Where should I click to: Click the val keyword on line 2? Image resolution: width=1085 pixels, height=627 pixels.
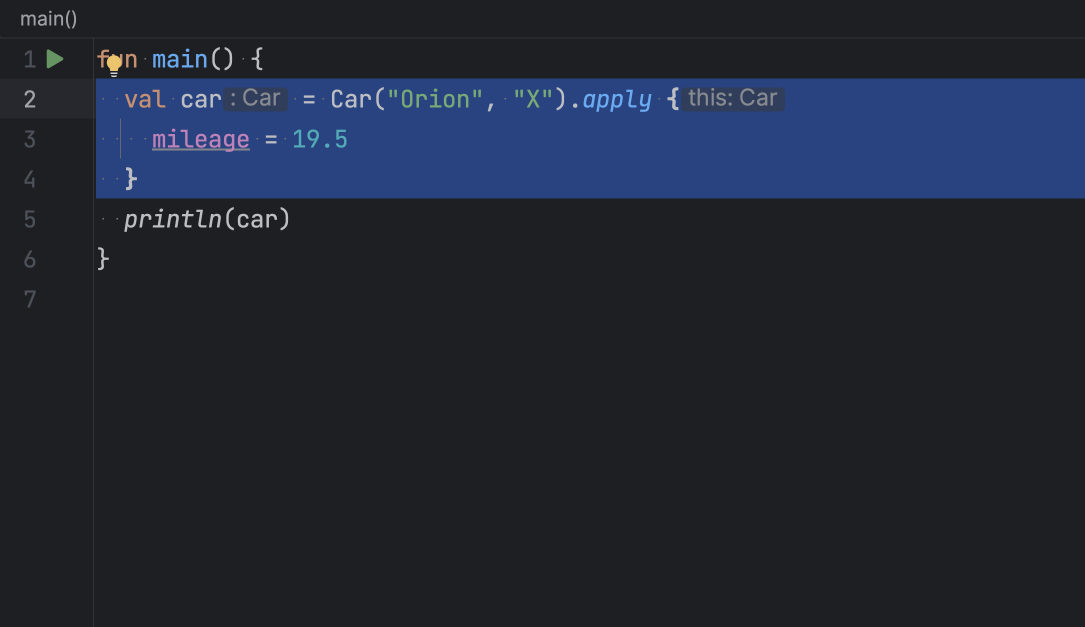click(145, 99)
